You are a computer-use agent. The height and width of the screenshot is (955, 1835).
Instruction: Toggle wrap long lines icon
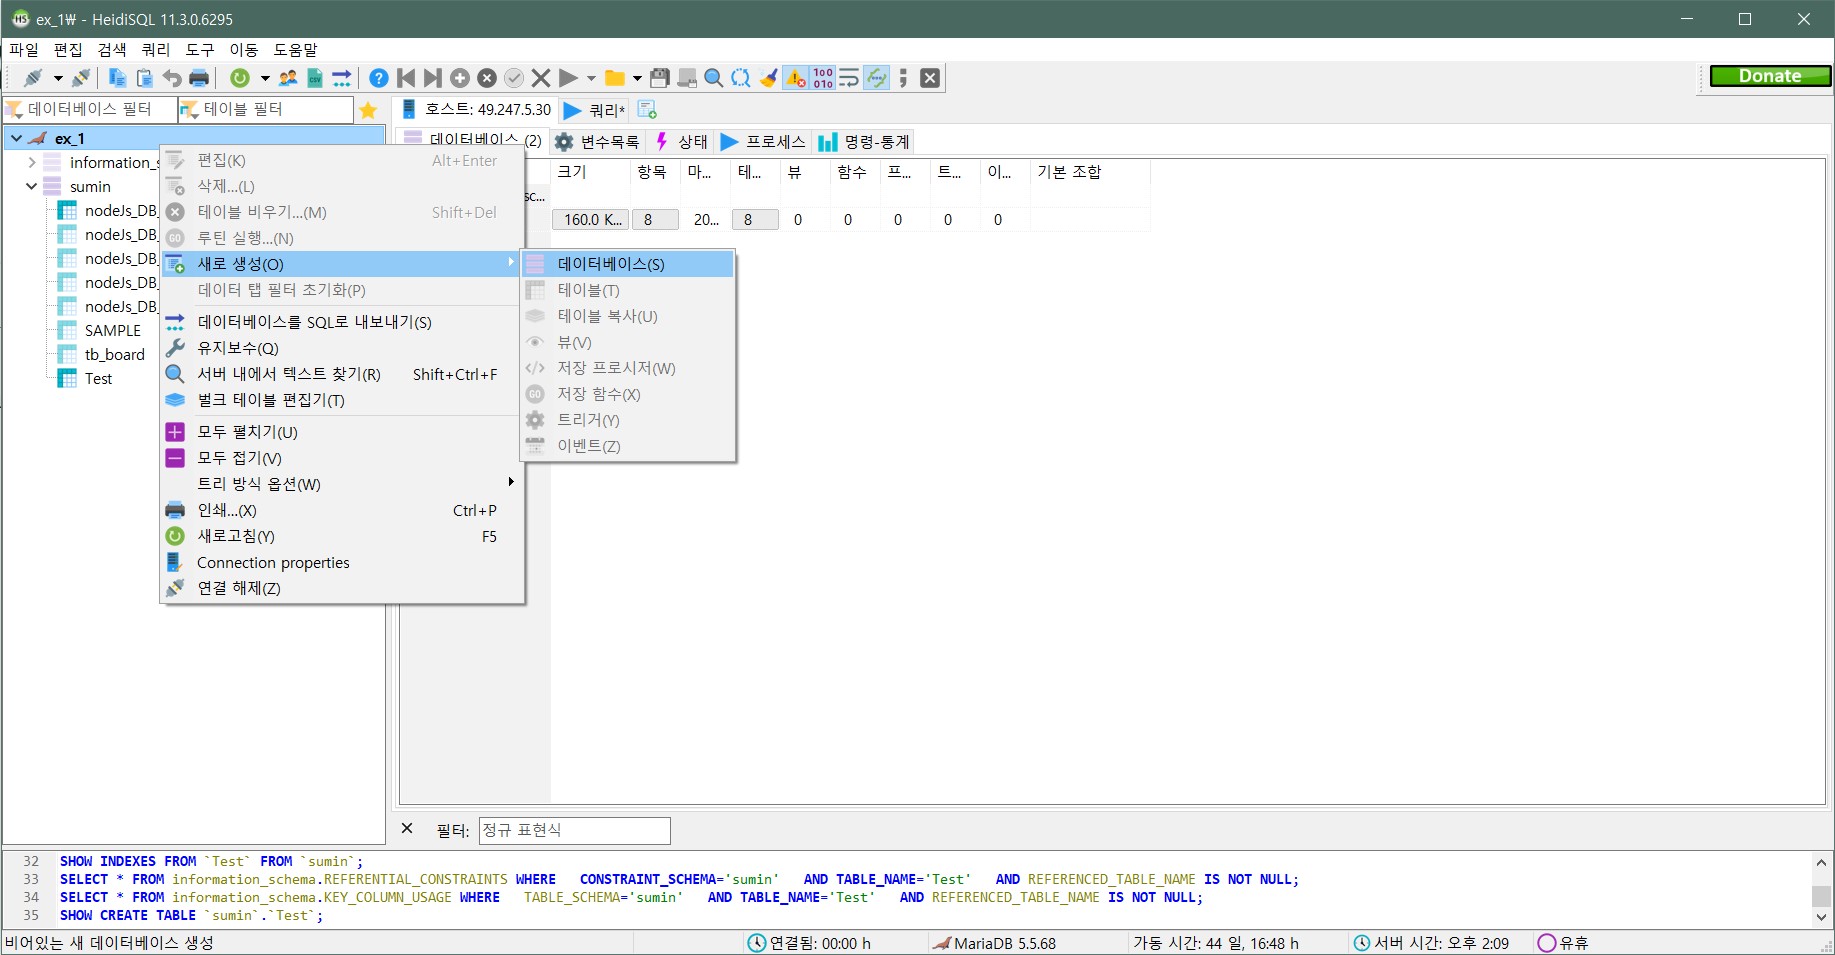click(849, 78)
